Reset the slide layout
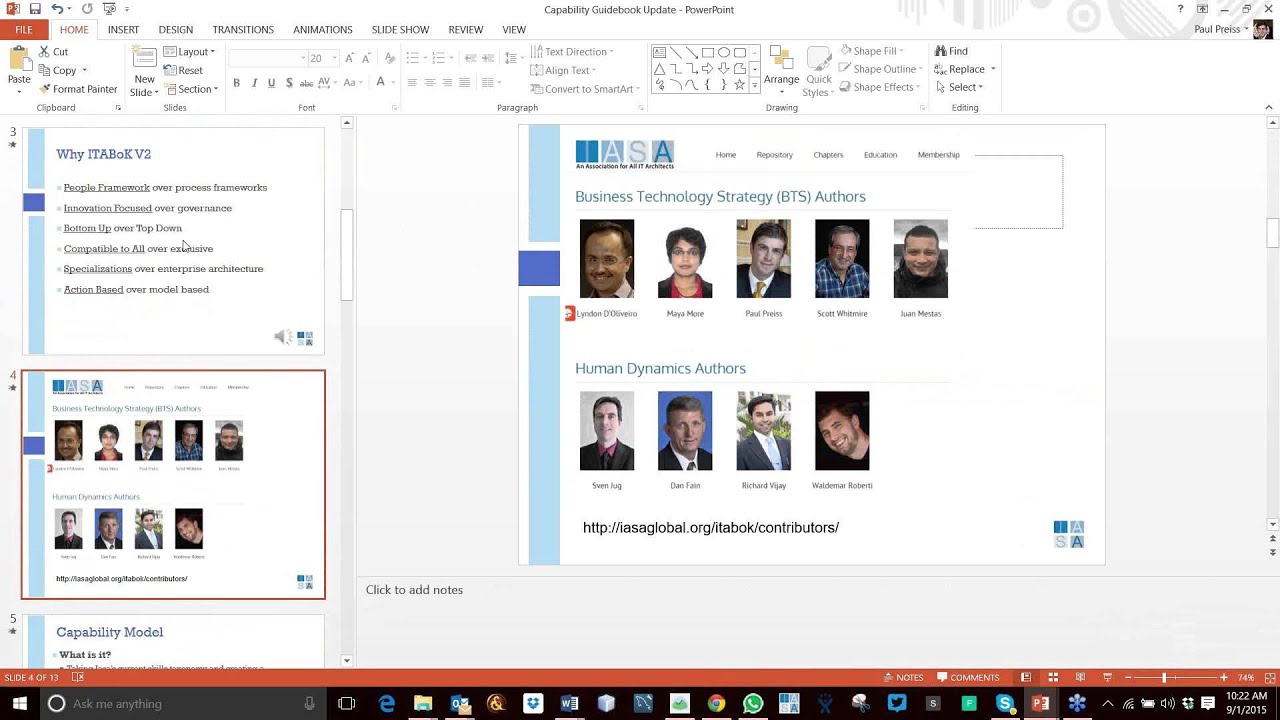Image resolution: width=1280 pixels, height=720 pixels. (183, 70)
